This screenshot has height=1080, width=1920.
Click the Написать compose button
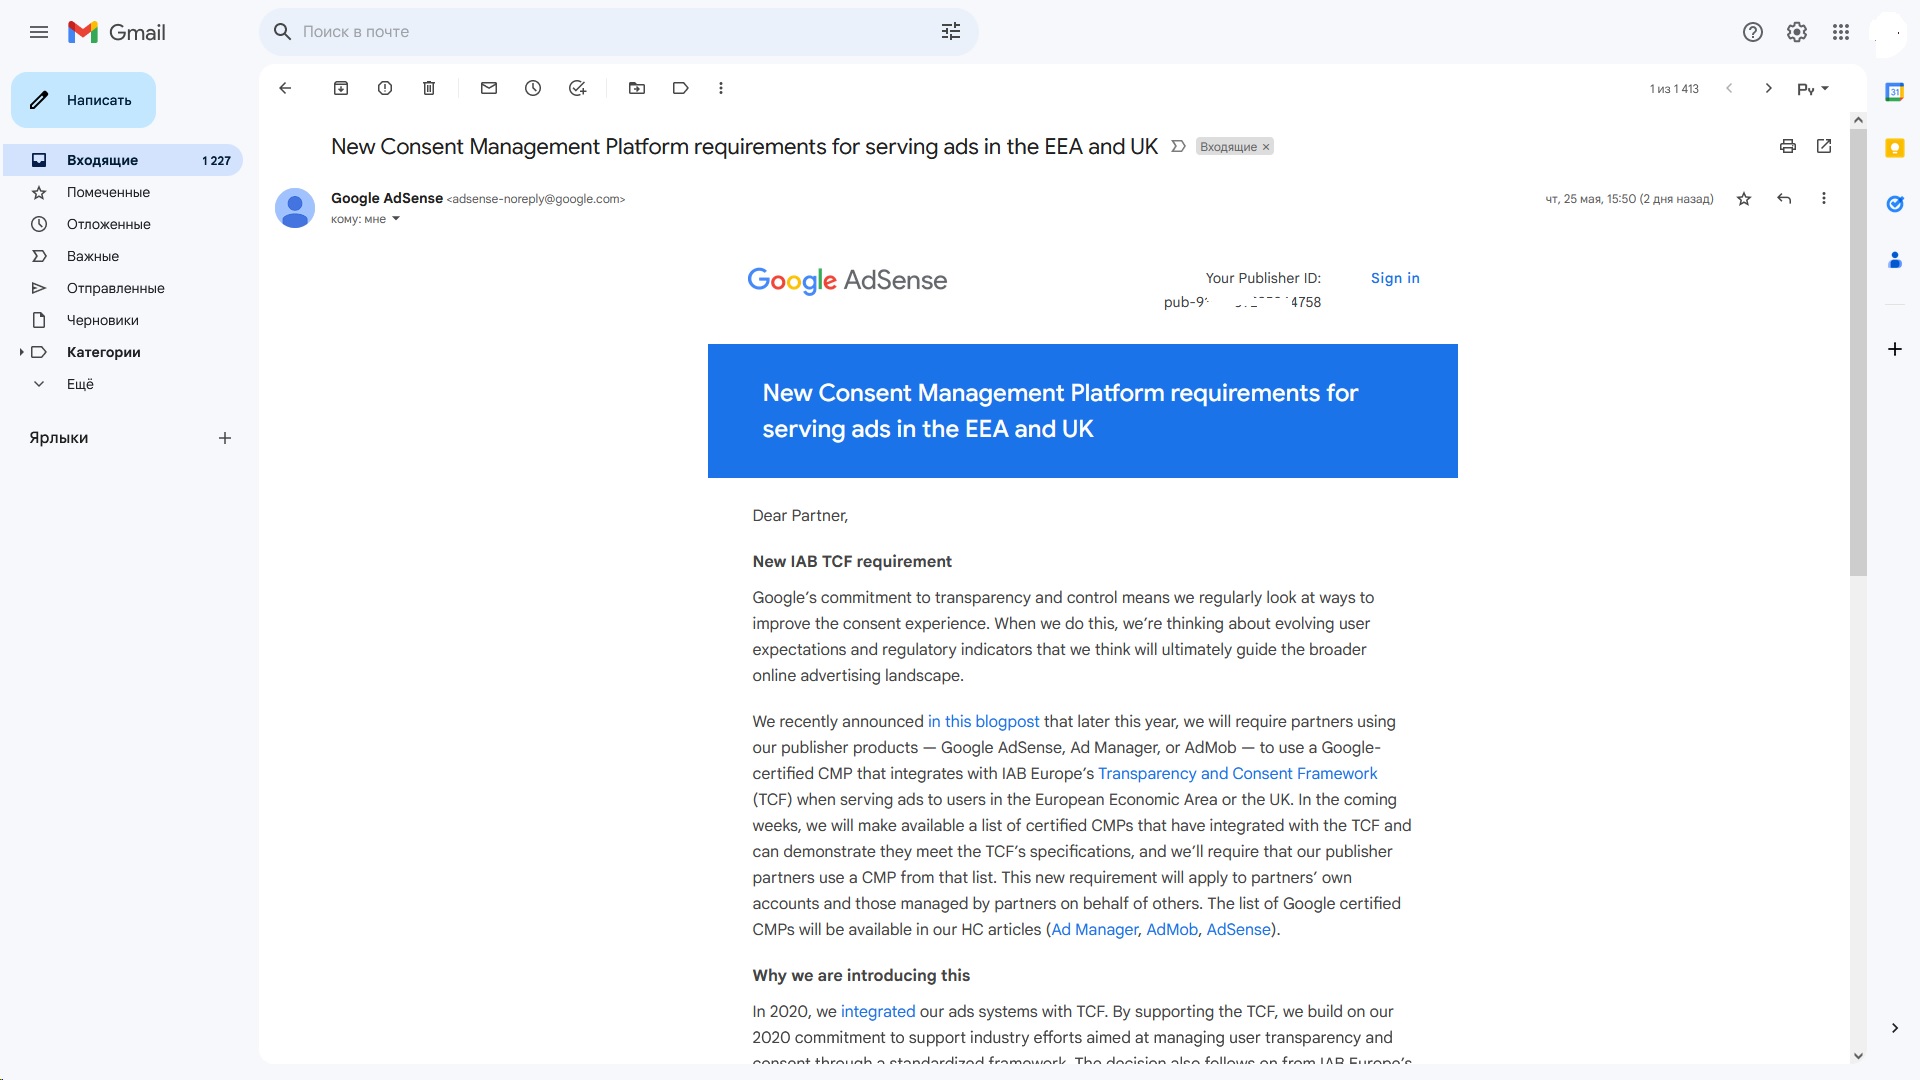[83, 100]
